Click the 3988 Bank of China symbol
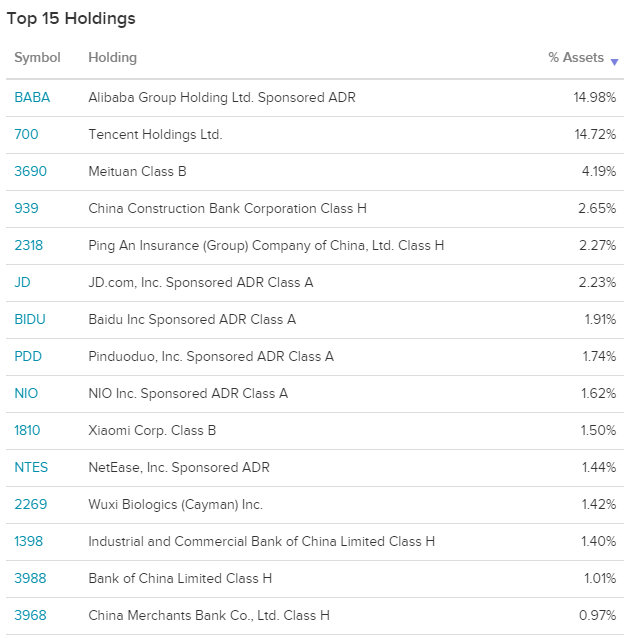639x638 pixels. [30, 579]
